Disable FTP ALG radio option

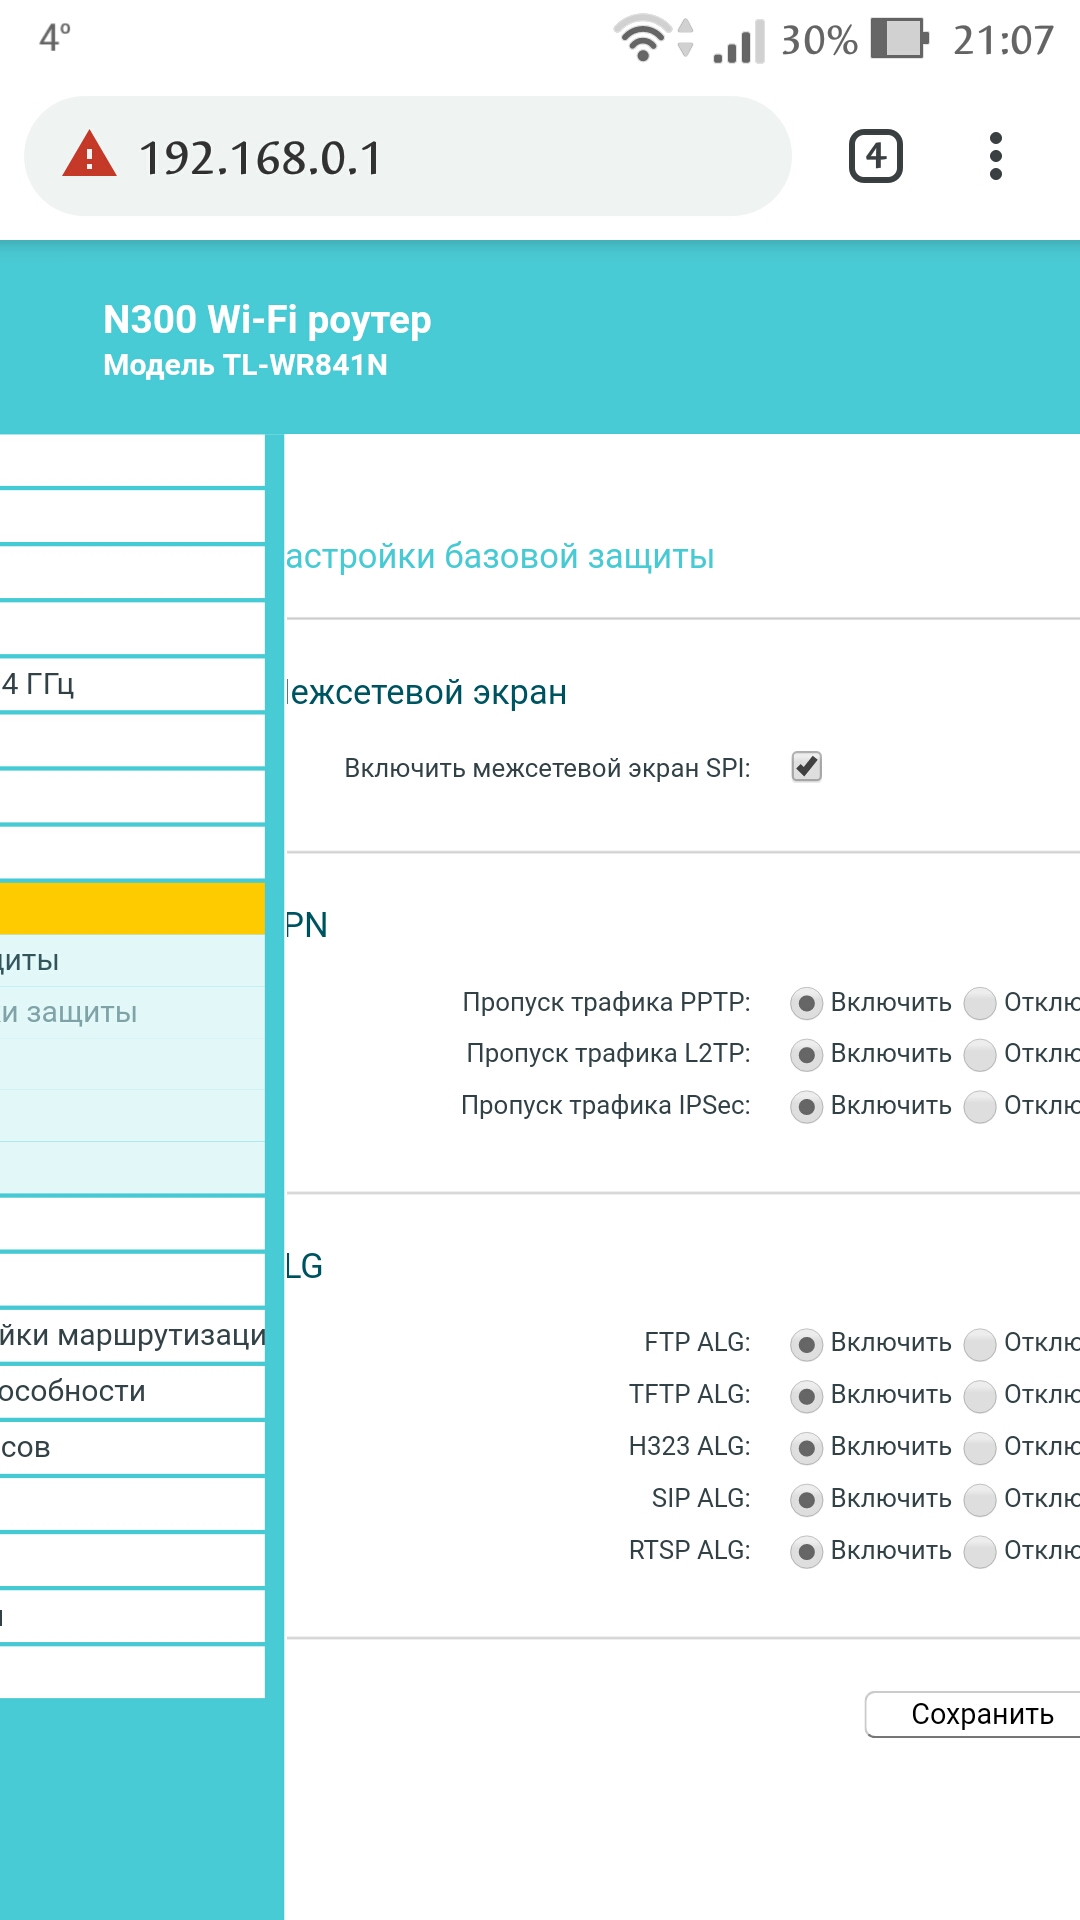(980, 1343)
